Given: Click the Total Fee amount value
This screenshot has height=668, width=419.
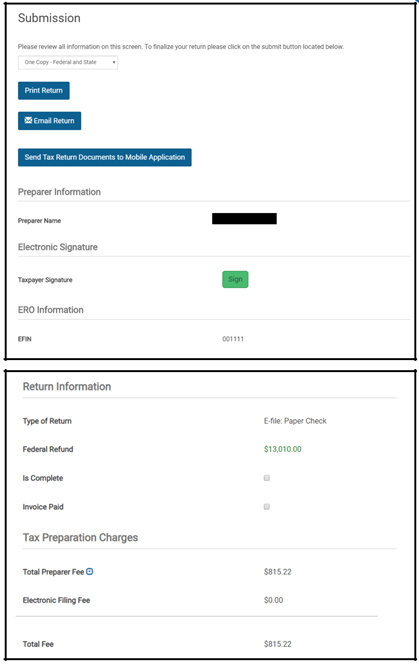Looking at the screenshot, I should click(278, 644).
